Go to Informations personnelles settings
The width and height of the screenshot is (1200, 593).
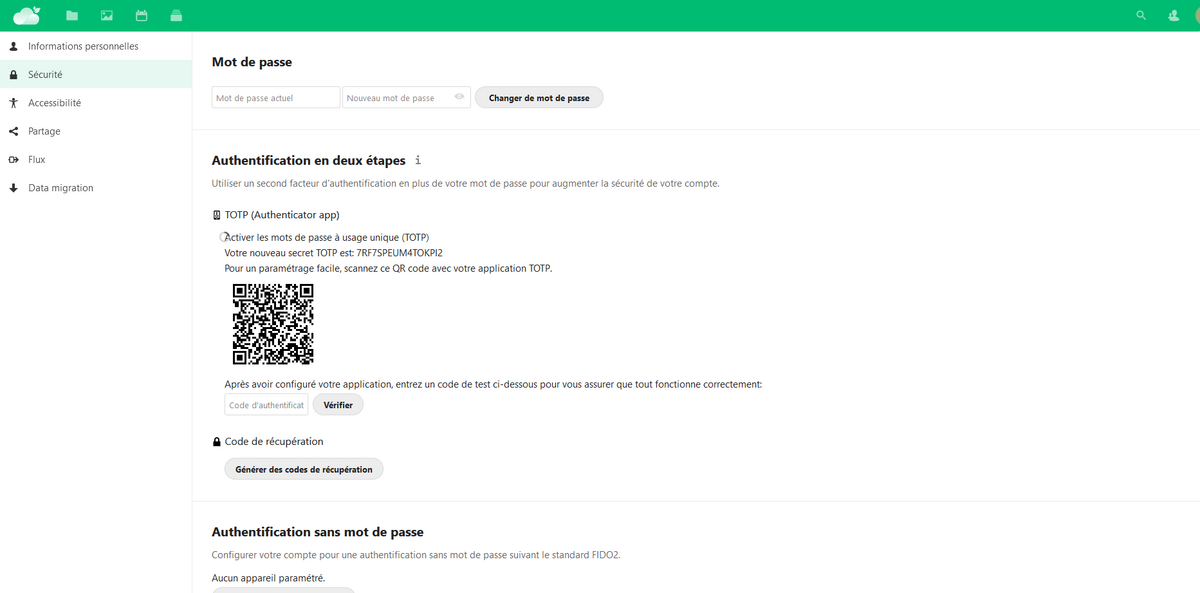point(96,46)
